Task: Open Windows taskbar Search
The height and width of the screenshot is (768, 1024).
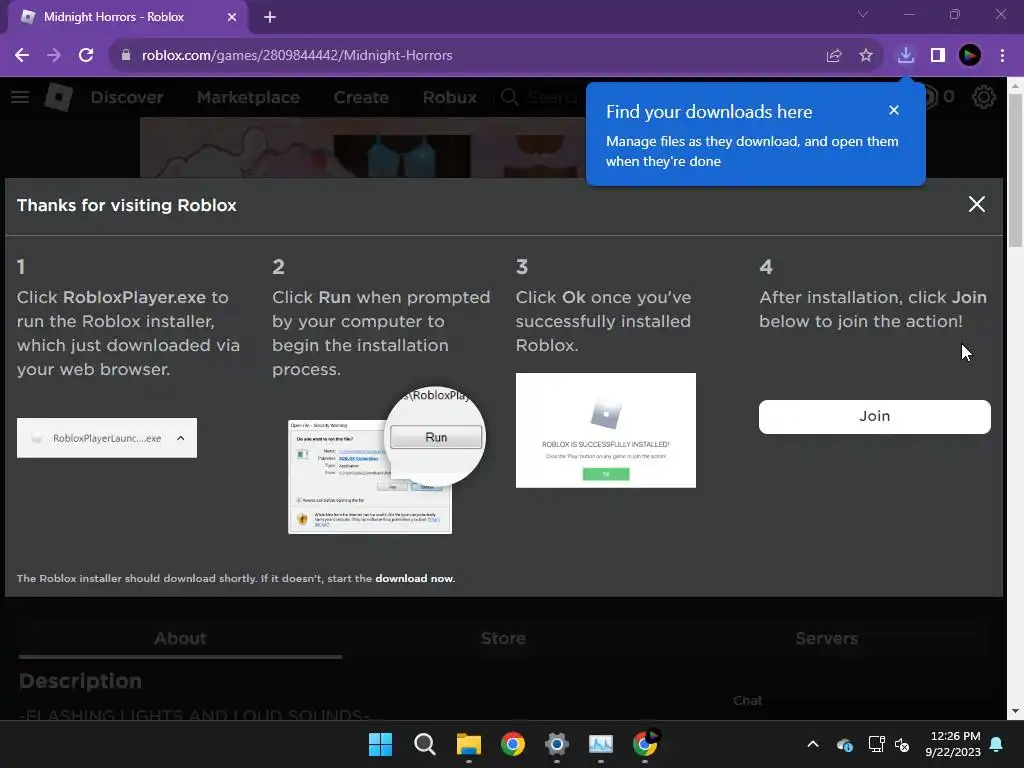Action: click(x=424, y=744)
